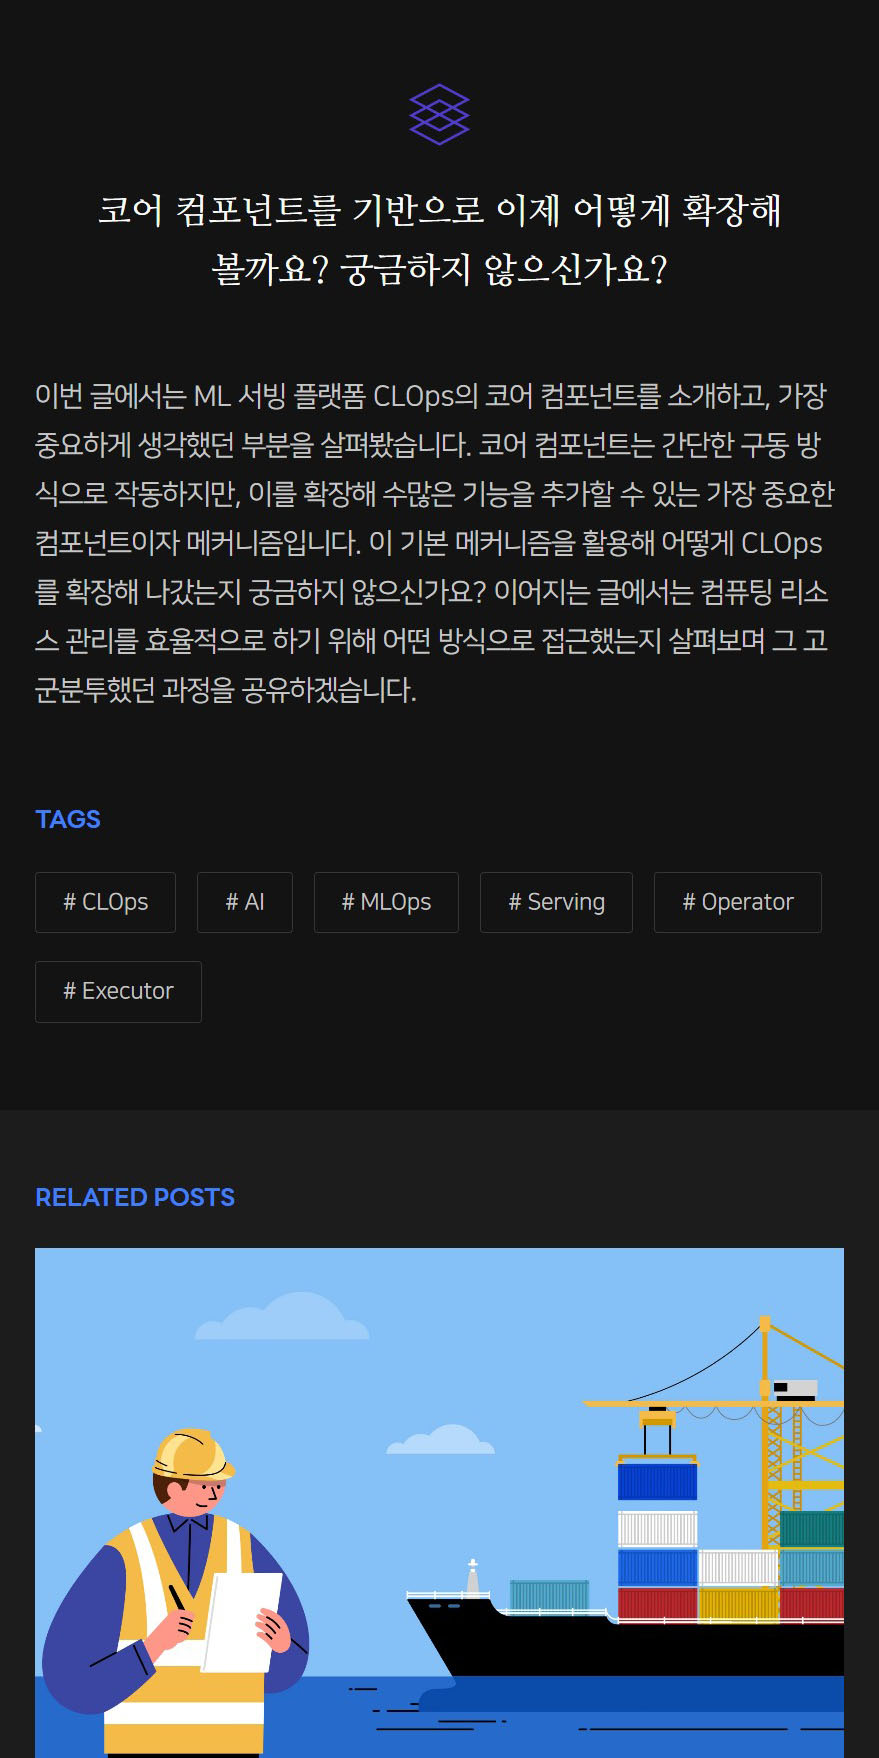Click the worker's yellow hard hat

tap(192, 1454)
